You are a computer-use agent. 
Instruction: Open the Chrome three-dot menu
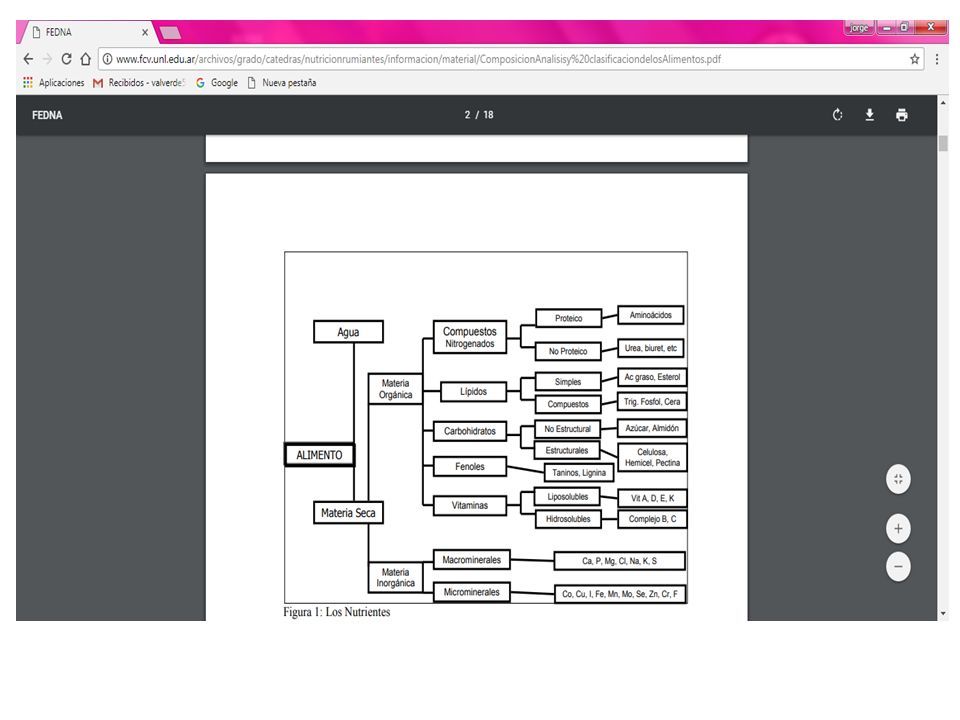pos(937,59)
